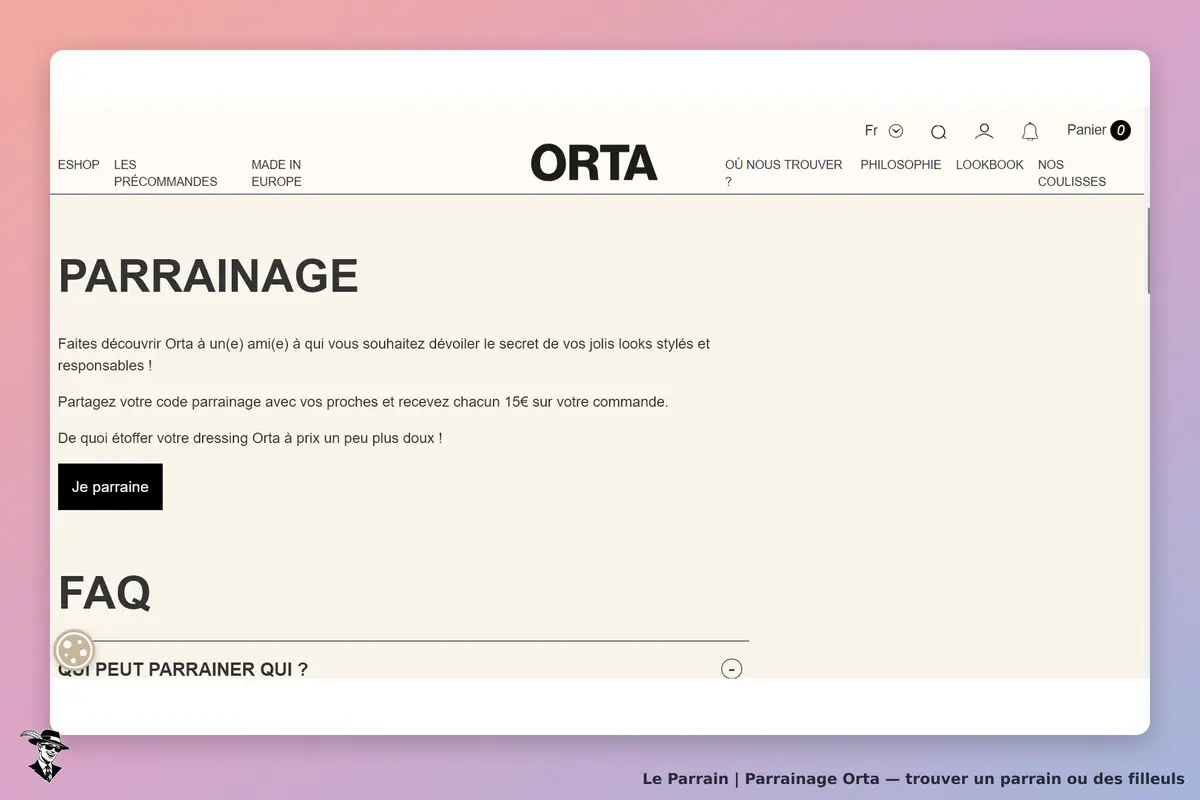Click the notifications bell icon

(x=1030, y=131)
